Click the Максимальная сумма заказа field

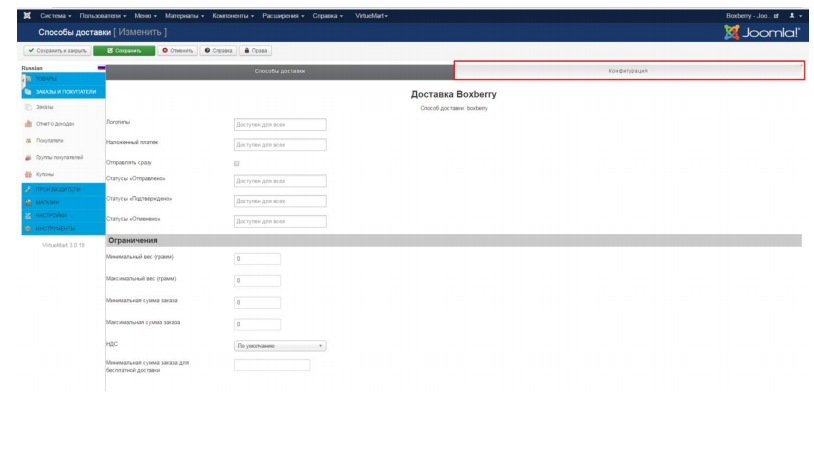click(x=257, y=324)
